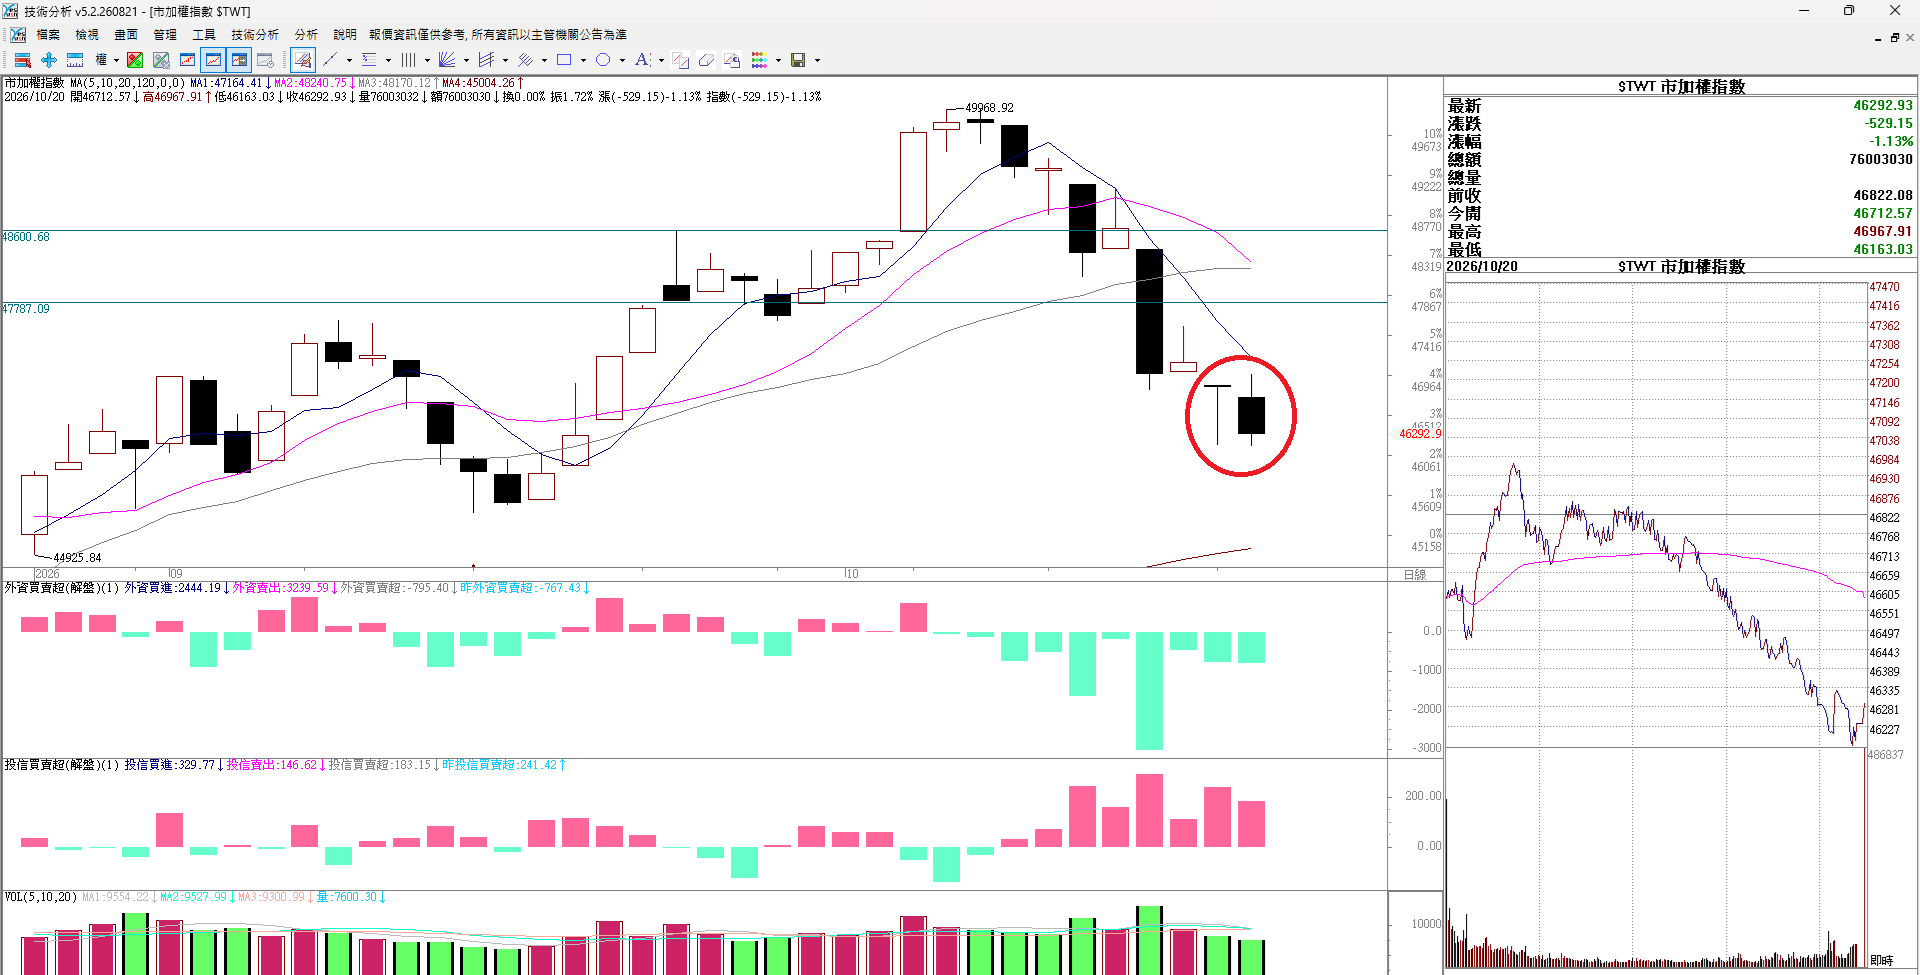Open the 管理 menu
1920x975 pixels.
[165, 35]
